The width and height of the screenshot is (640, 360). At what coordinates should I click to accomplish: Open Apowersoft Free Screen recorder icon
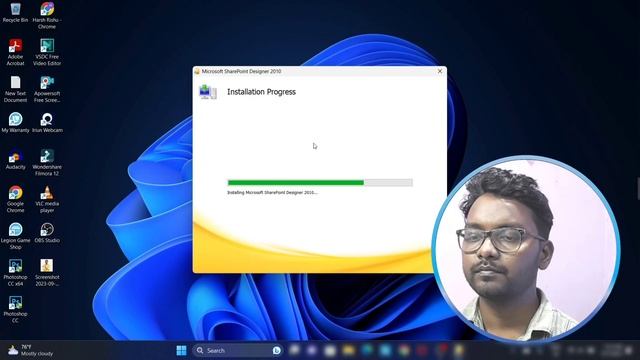click(x=47, y=89)
